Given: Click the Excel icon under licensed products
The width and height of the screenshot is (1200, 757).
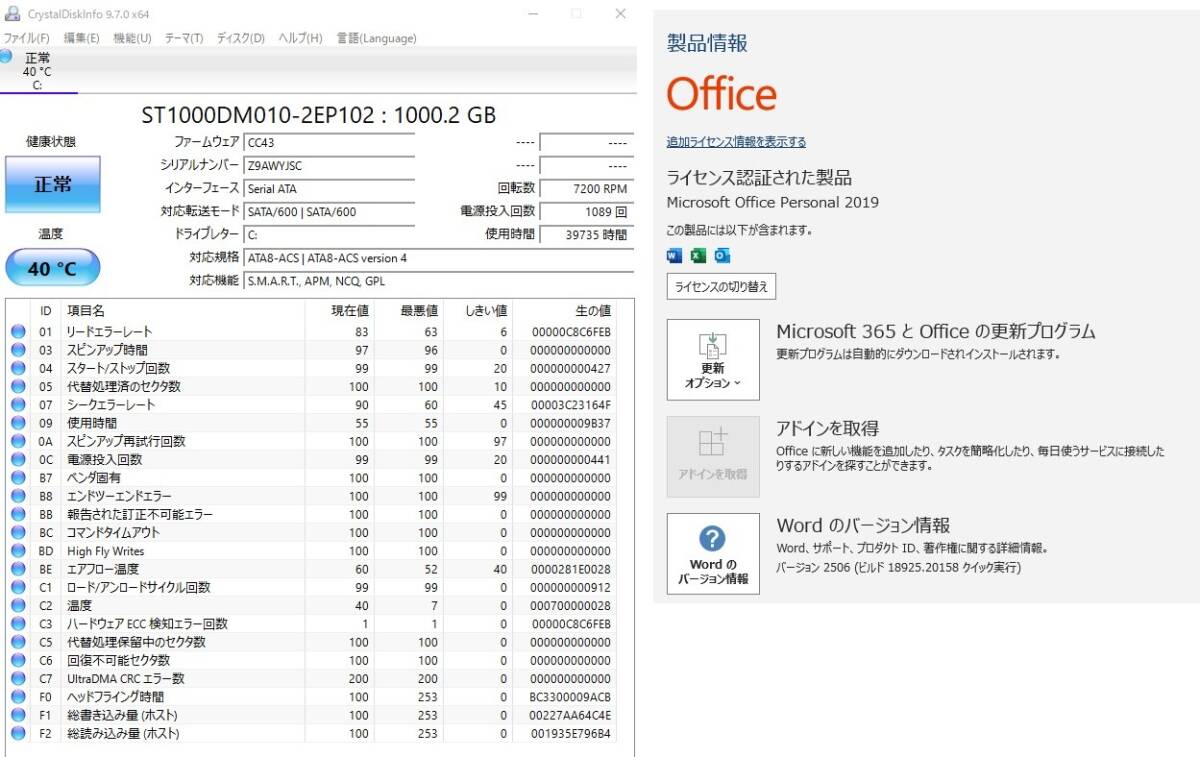Looking at the screenshot, I should [698, 255].
